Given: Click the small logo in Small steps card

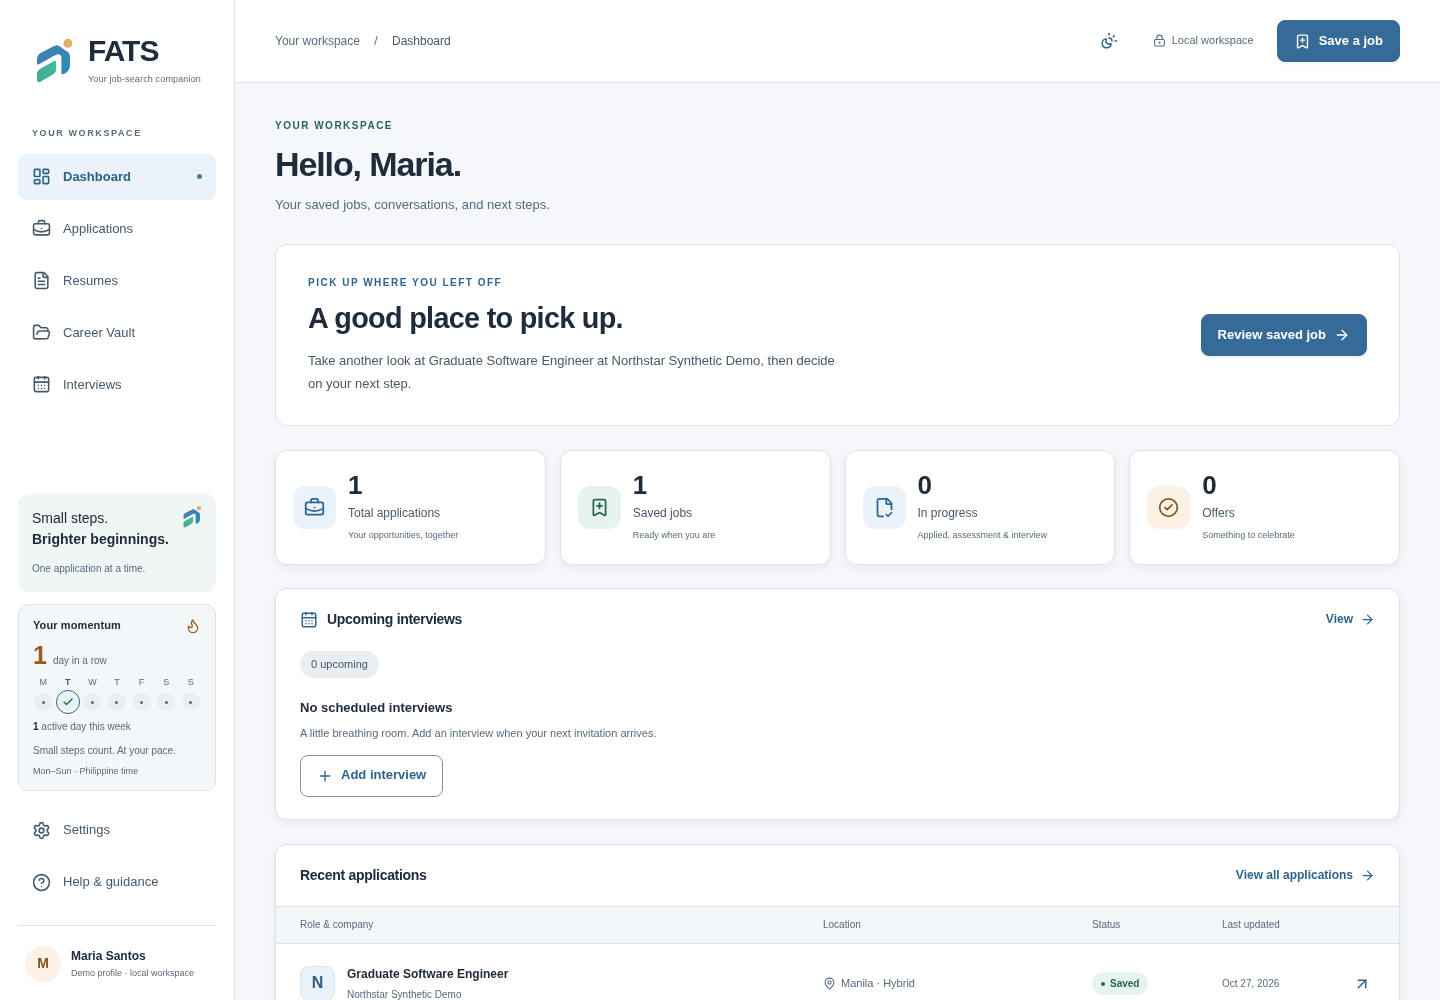Looking at the screenshot, I should [x=192, y=517].
